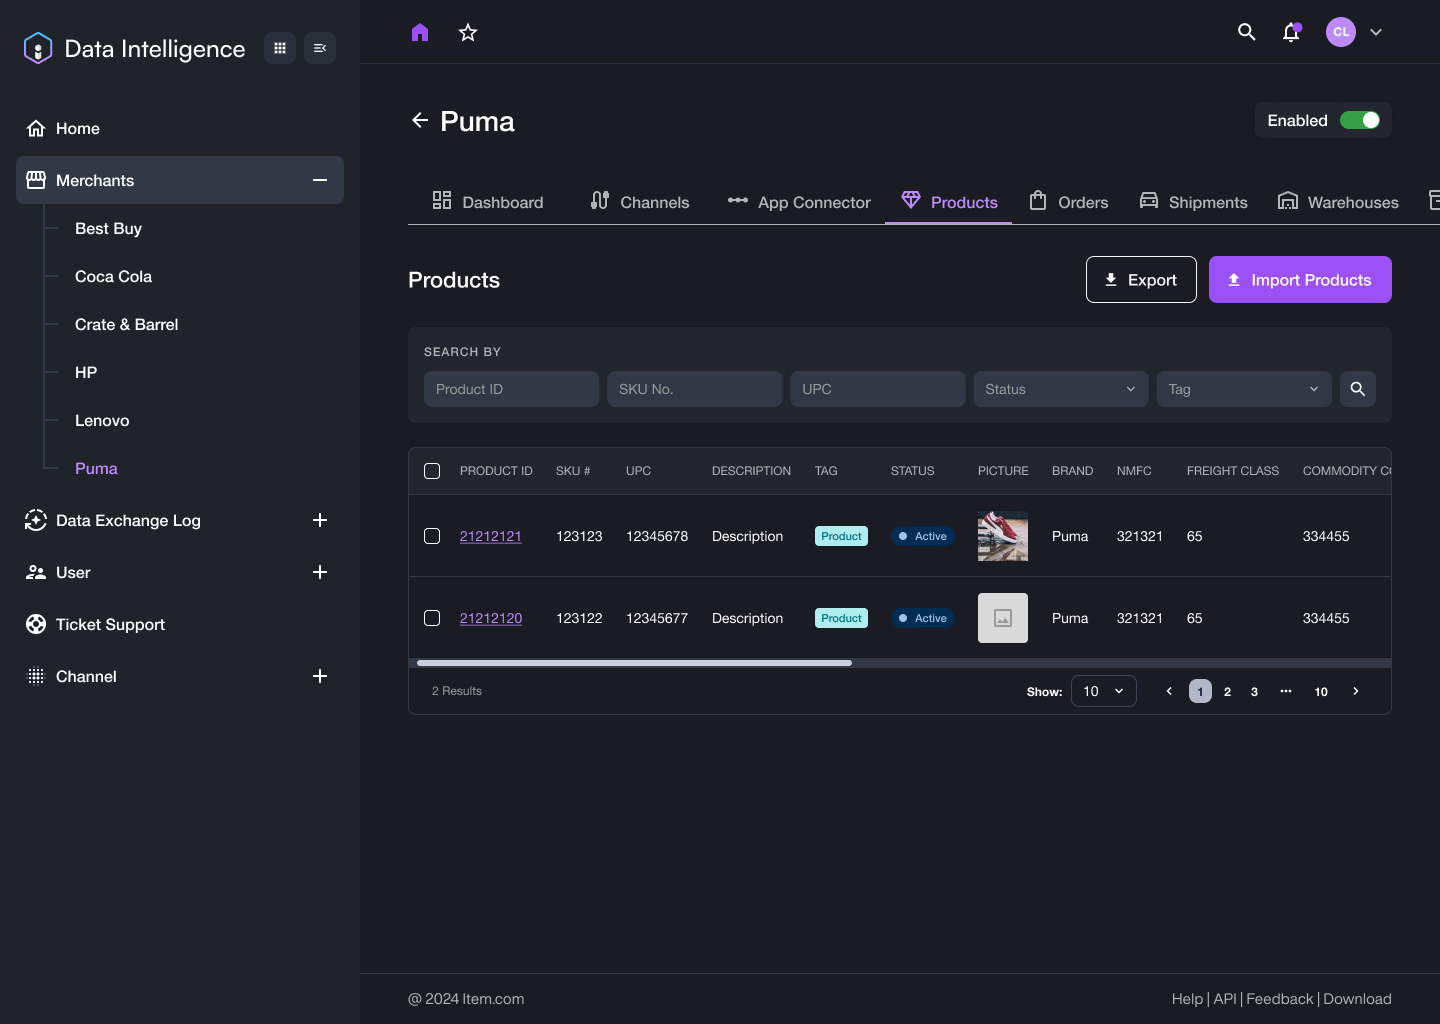Screen dimensions: 1440x1024
Task: Click the Data Exchange Log icon
Action: [36, 520]
